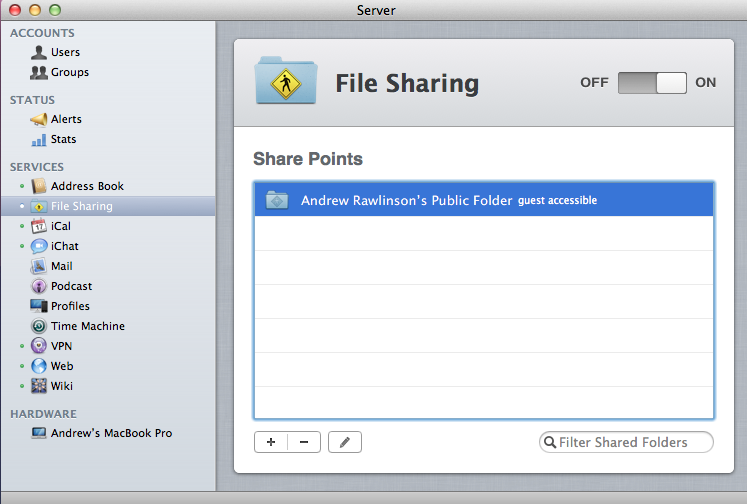Screen dimensions: 747x504
Task: Click the File Sharing sidebar folder icon
Action: tap(39, 206)
